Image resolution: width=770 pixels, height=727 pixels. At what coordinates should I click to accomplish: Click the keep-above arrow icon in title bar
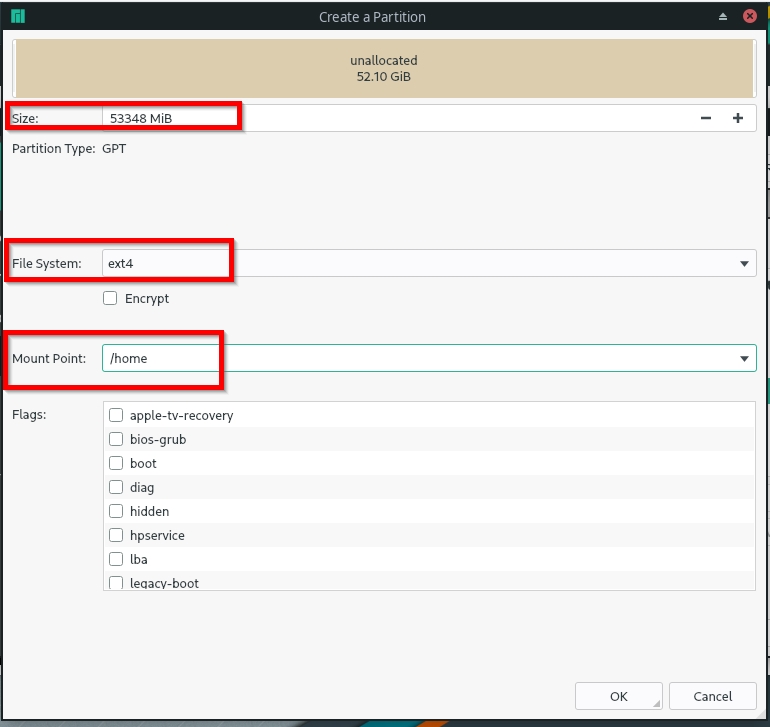pos(723,17)
